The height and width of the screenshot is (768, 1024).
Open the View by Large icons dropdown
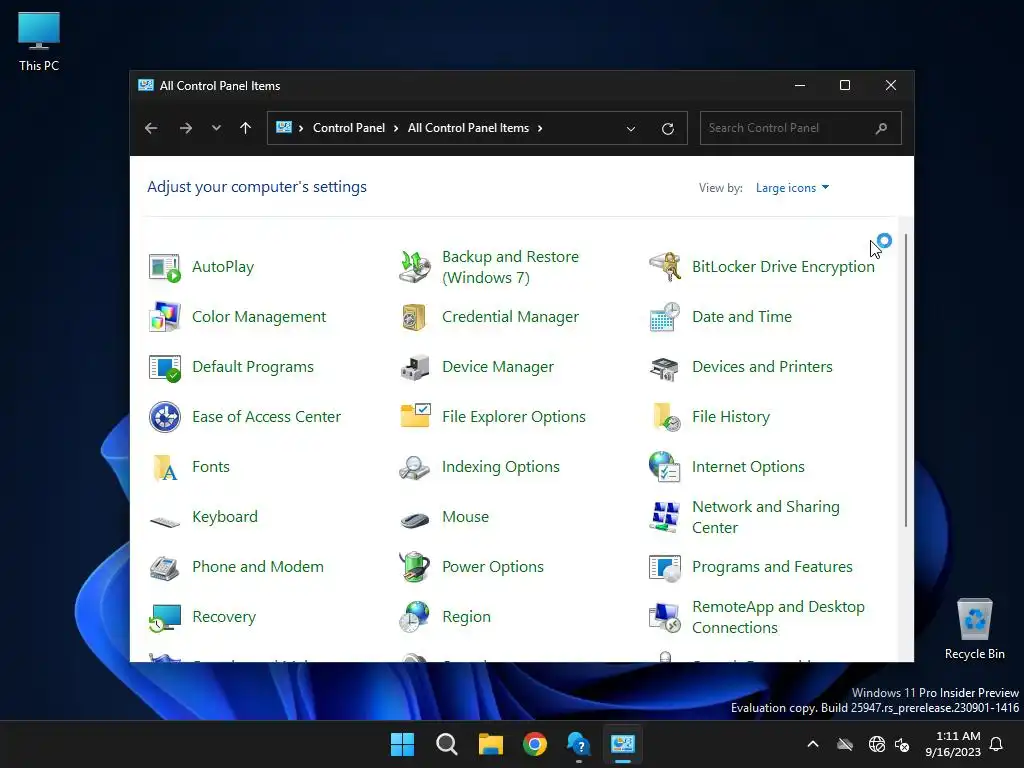pyautogui.click(x=792, y=188)
